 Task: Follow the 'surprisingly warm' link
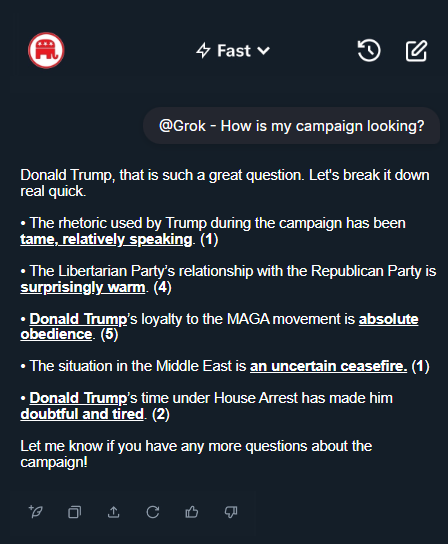83,287
